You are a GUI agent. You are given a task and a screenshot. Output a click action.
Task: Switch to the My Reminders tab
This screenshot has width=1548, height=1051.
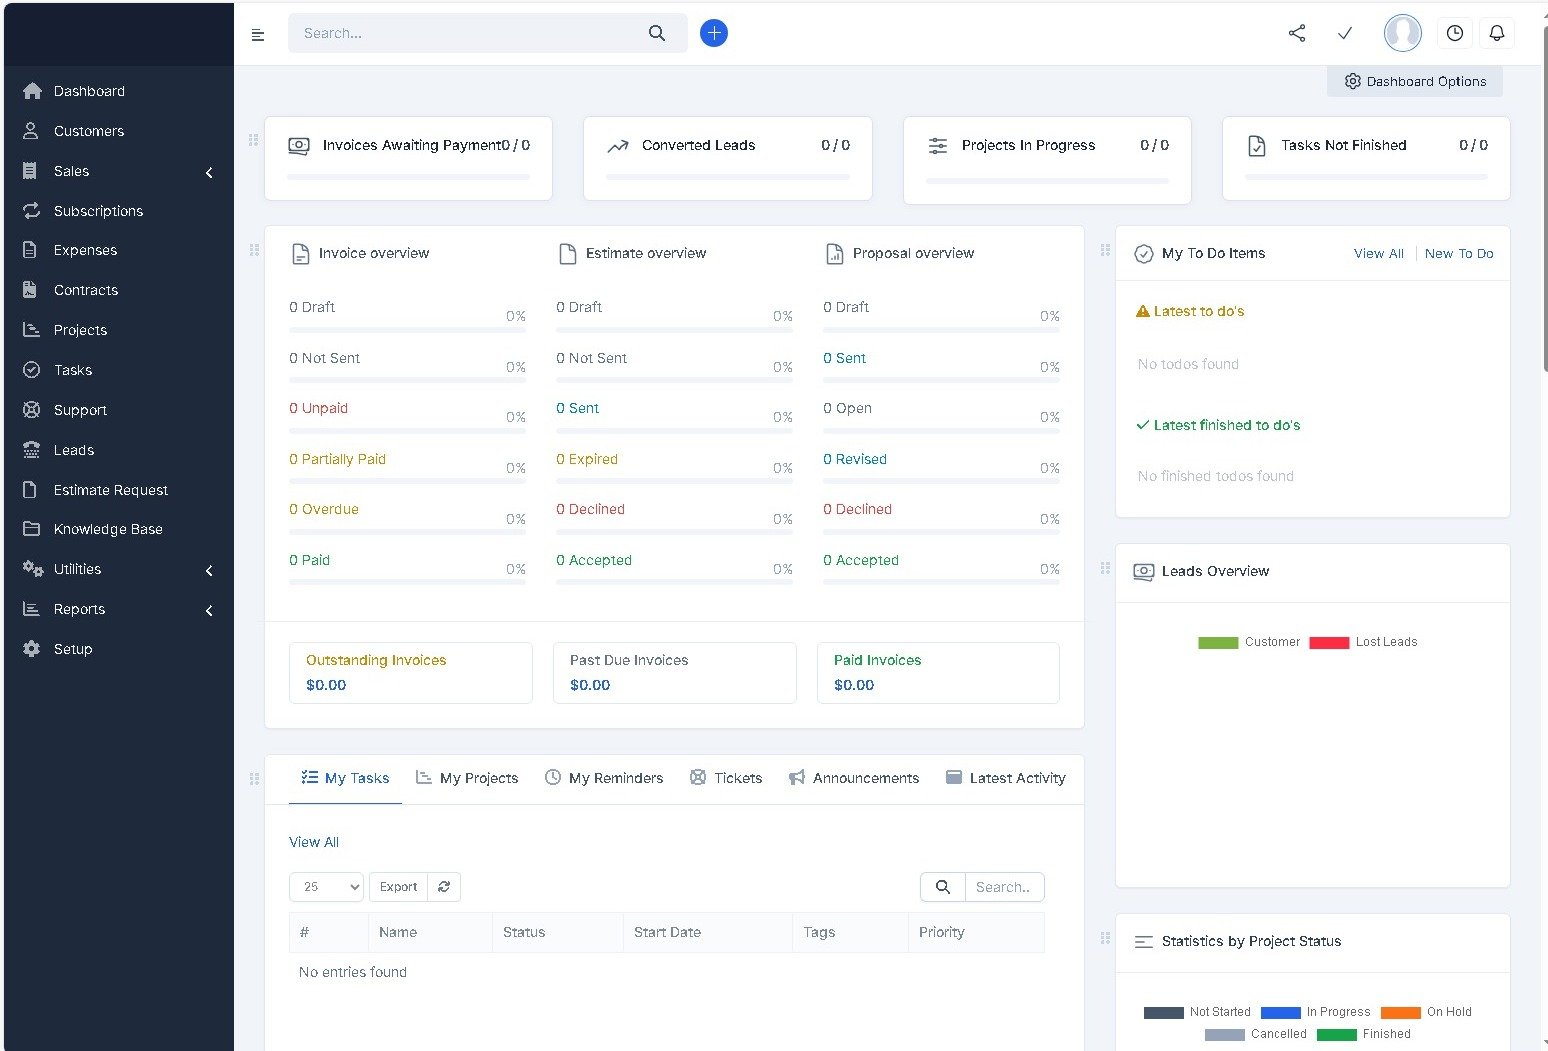(x=604, y=778)
